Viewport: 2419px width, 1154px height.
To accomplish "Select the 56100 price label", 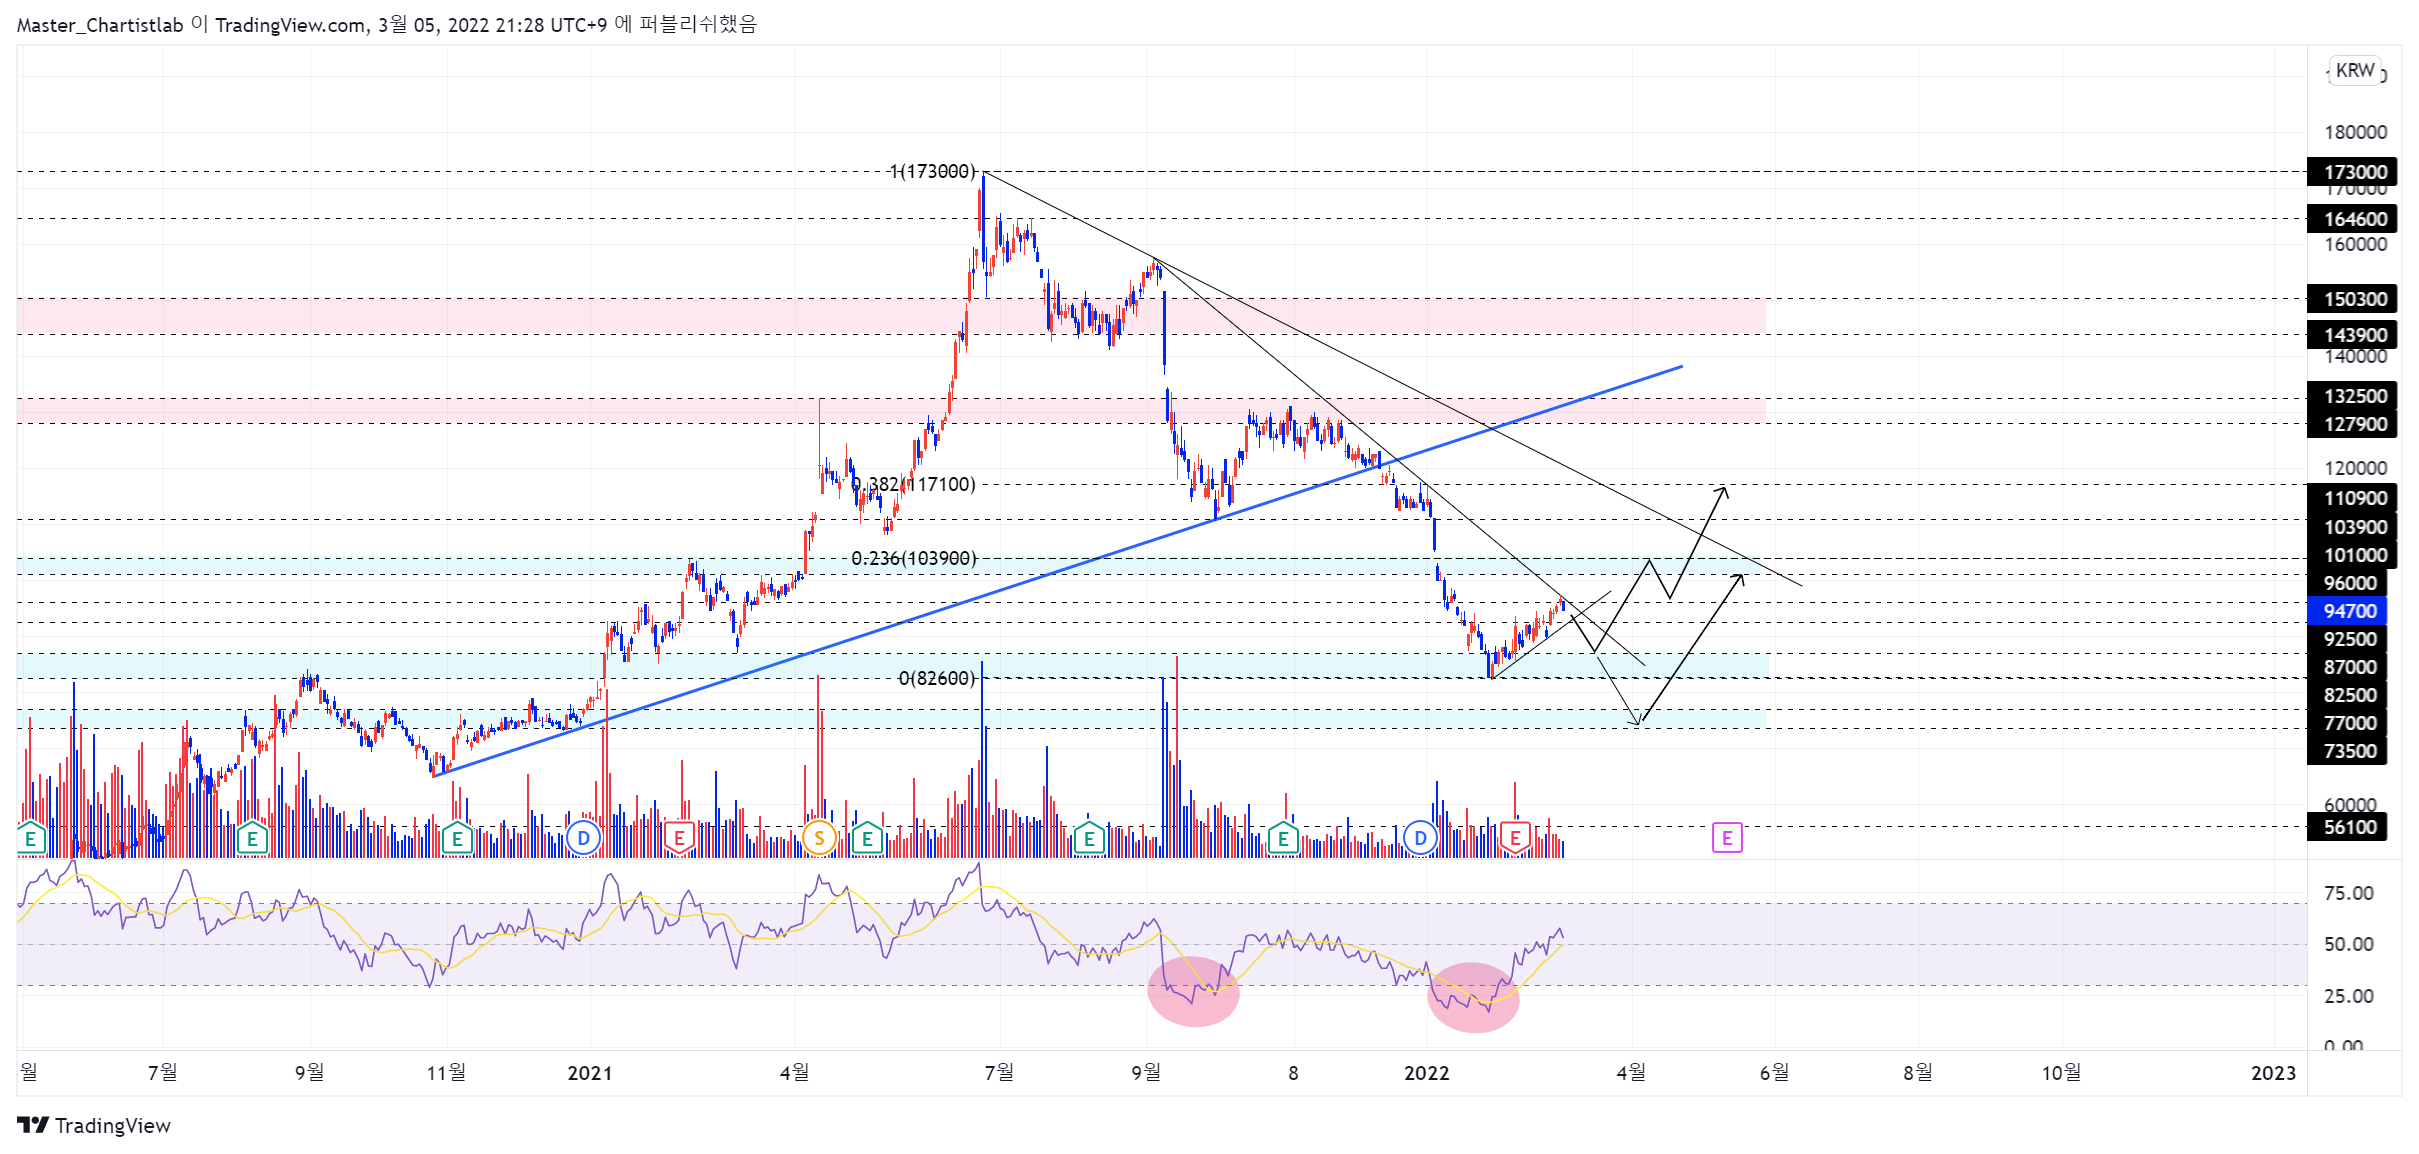I will point(2347,827).
